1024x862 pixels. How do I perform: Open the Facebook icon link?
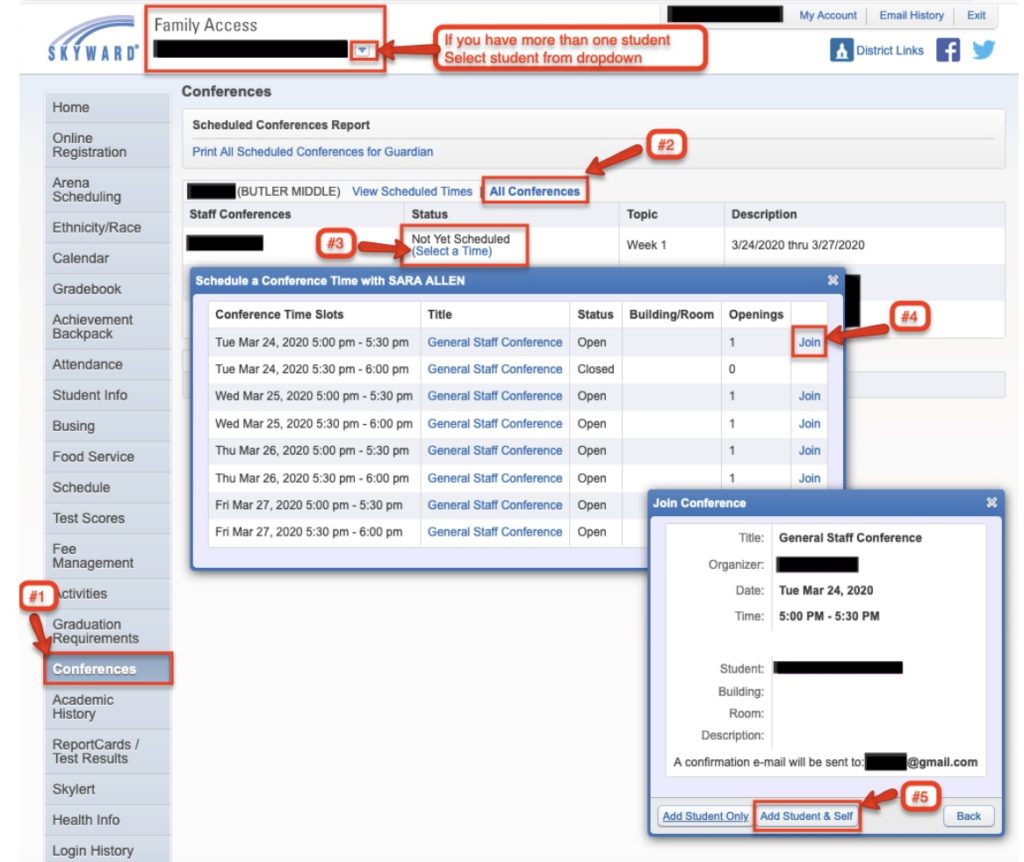click(948, 50)
